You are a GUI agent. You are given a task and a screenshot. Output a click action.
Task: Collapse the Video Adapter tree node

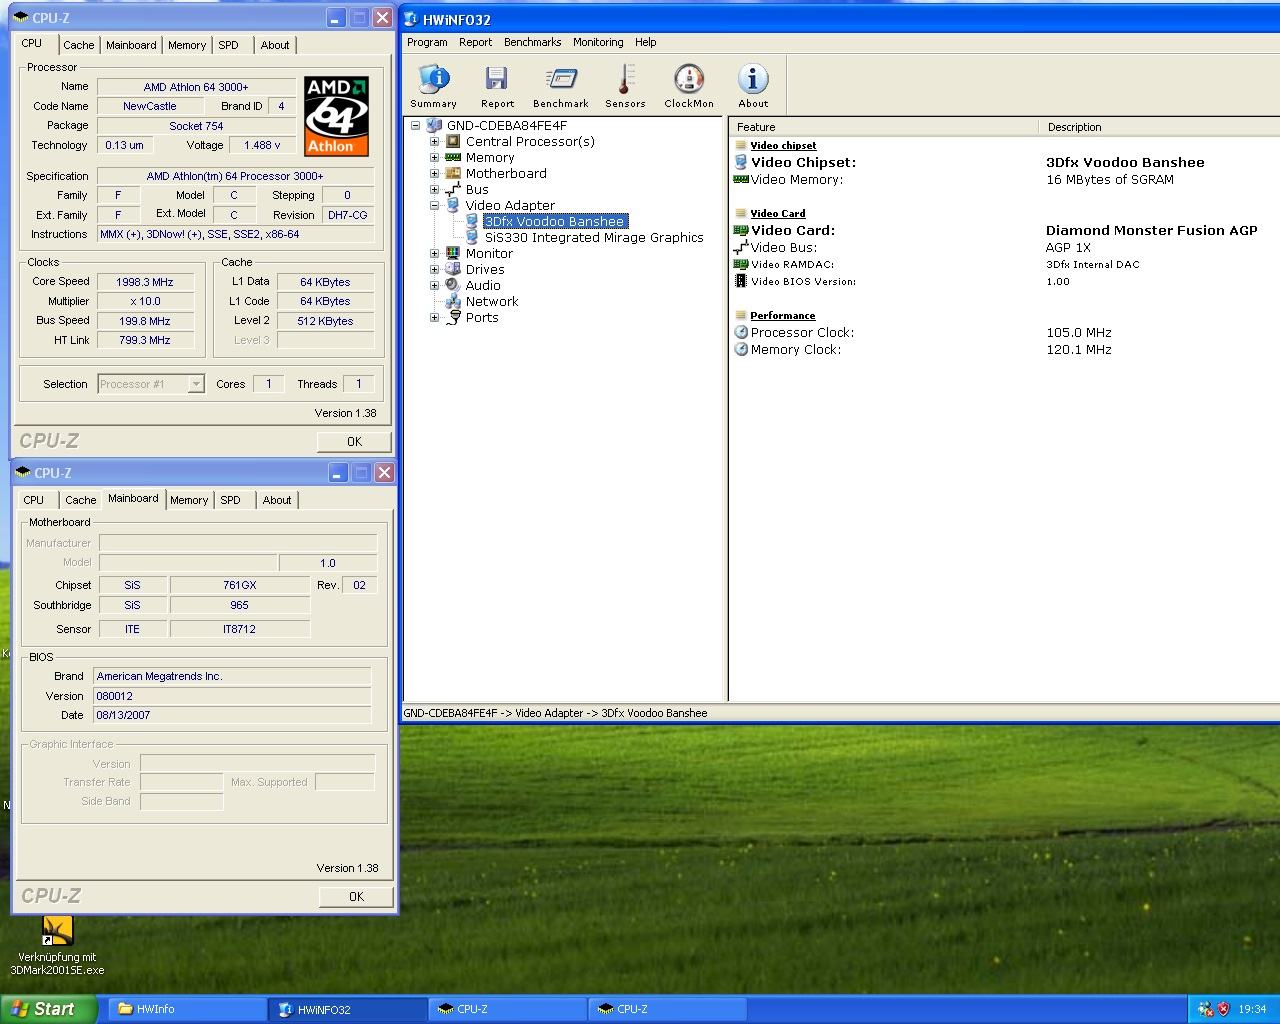click(x=435, y=206)
